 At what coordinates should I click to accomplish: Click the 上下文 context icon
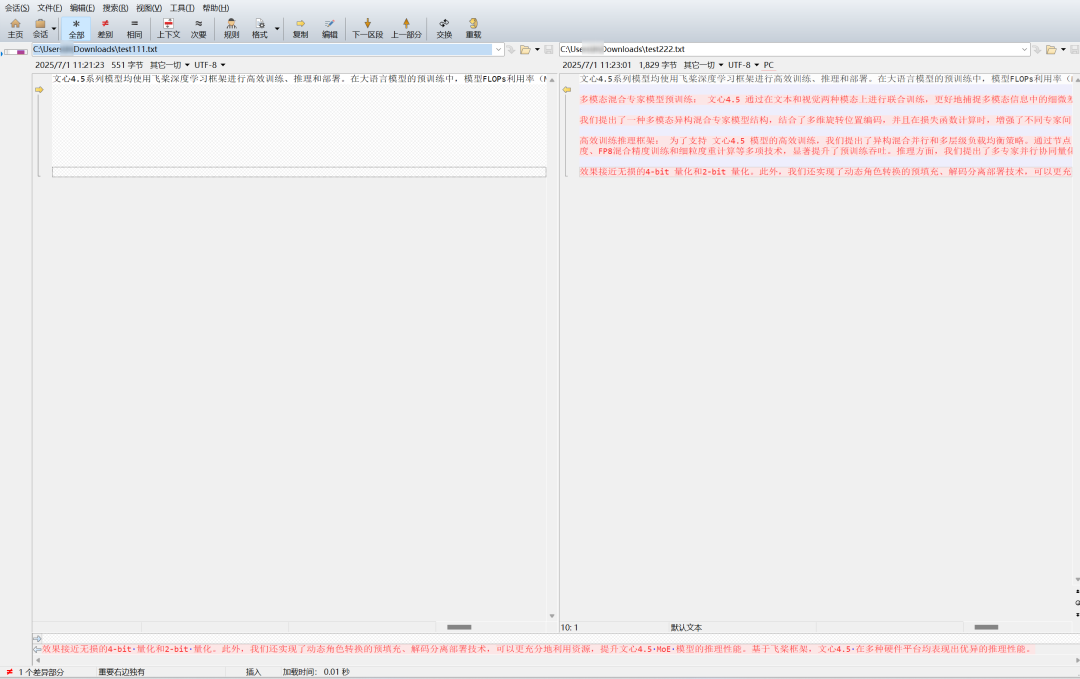168,28
